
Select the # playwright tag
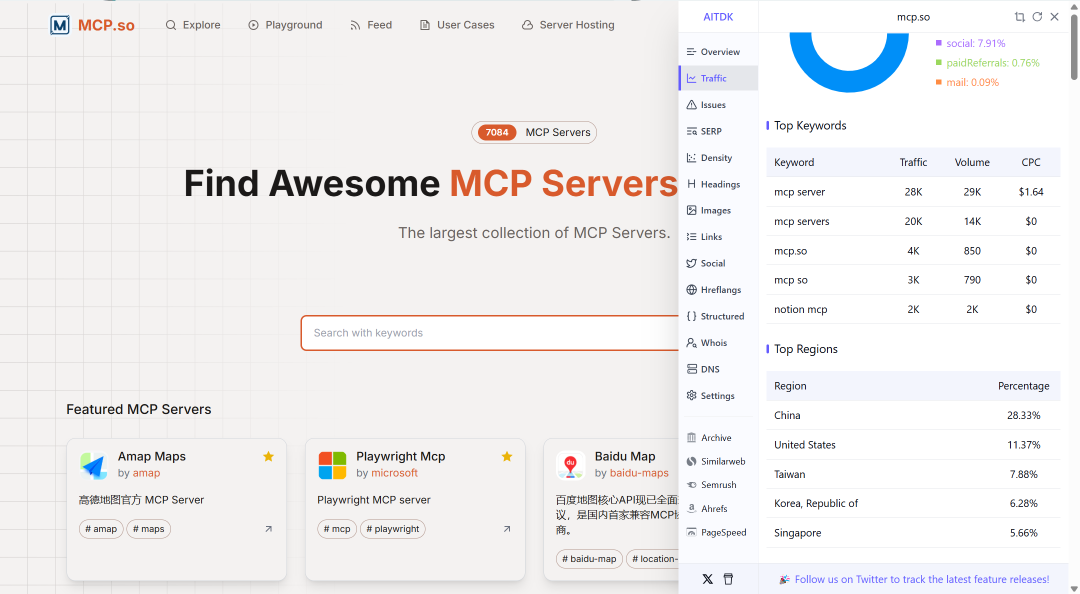393,529
